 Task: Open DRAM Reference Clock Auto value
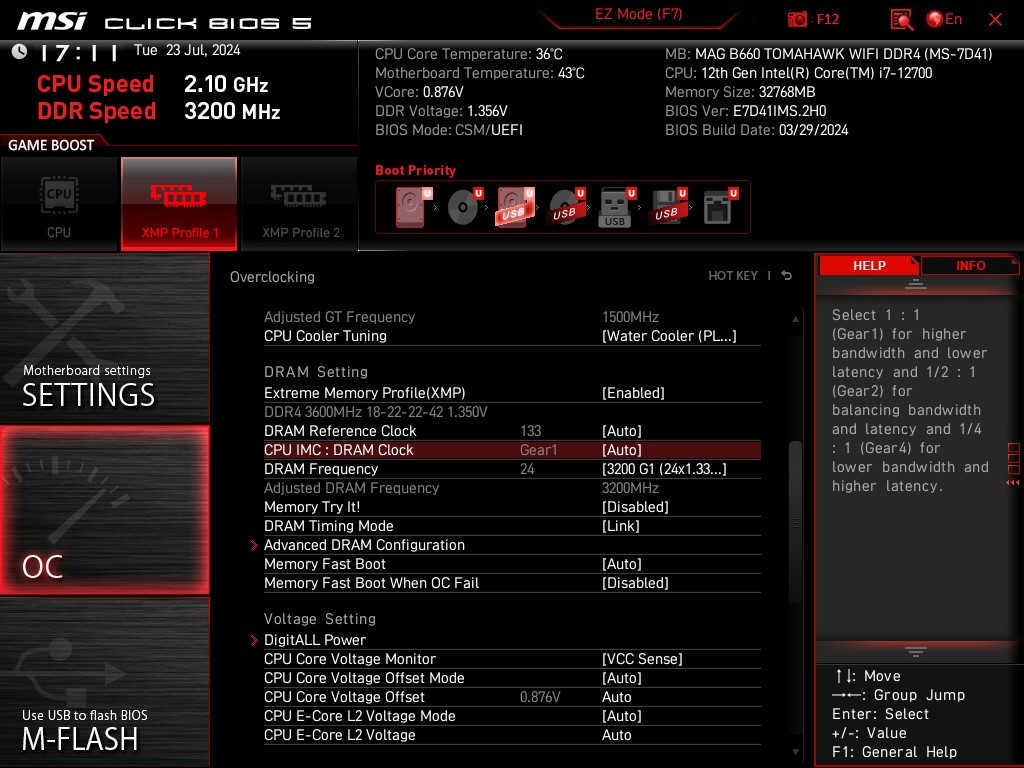[622, 431]
